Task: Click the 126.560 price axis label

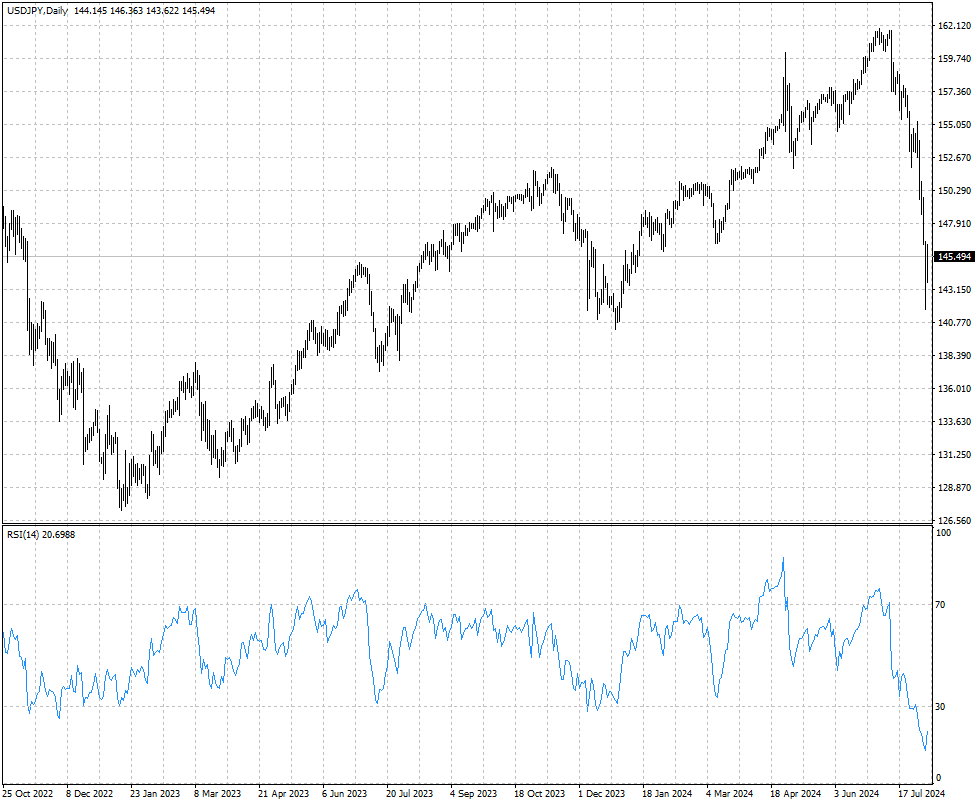Action: [953, 521]
